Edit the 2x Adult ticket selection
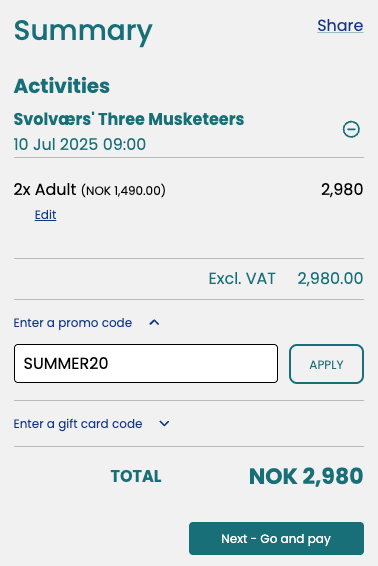The height and width of the screenshot is (566, 378). coord(45,215)
